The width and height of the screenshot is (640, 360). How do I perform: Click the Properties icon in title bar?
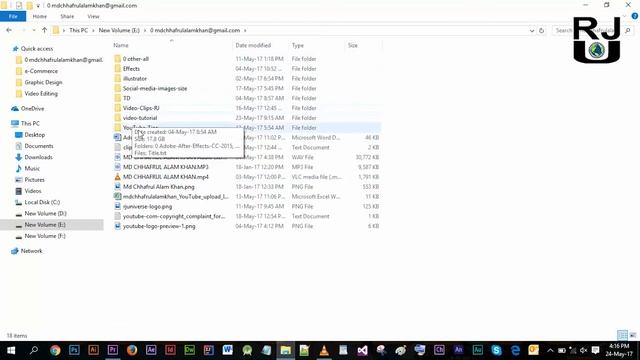click(19, 6)
